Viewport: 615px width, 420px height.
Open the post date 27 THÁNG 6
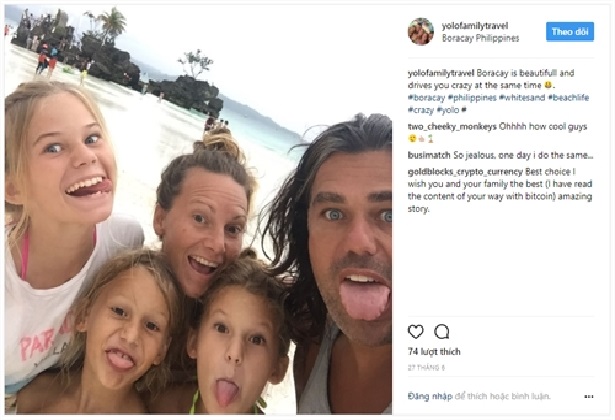tap(426, 368)
